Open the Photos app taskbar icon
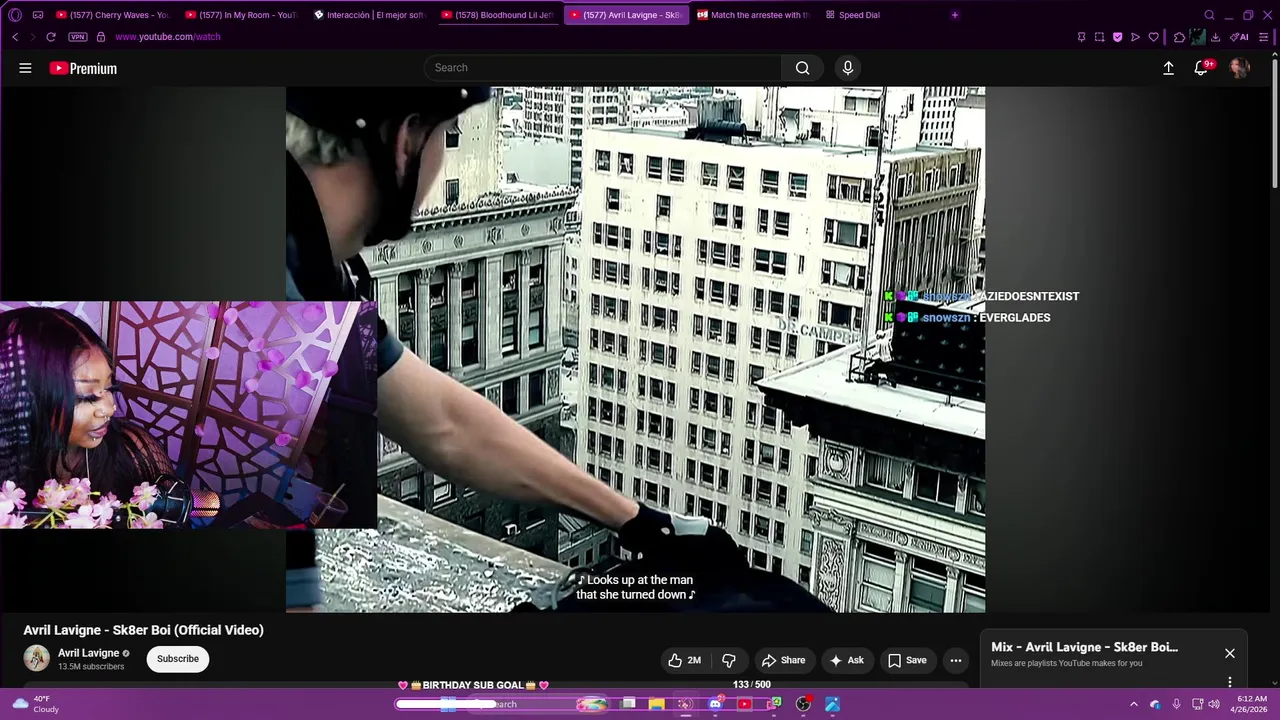Screen dimensions: 1280x720 coord(832,704)
